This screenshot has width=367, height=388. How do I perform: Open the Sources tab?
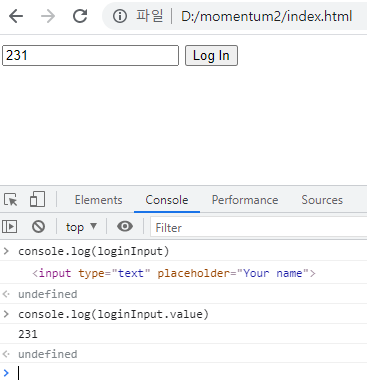pyautogui.click(x=322, y=200)
